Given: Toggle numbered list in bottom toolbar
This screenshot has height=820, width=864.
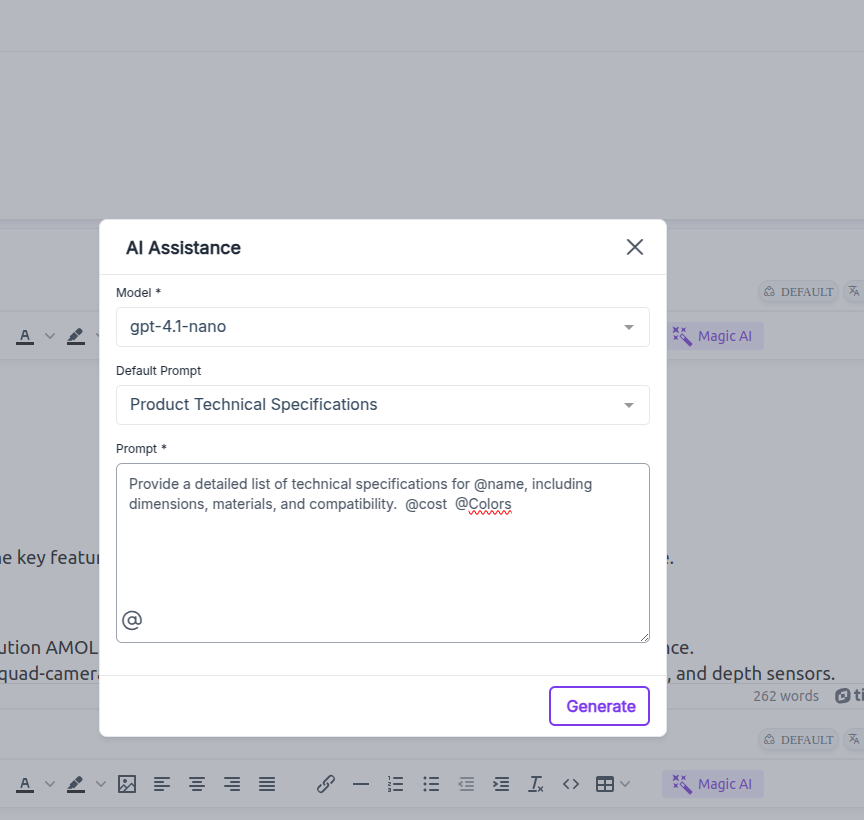Looking at the screenshot, I should (x=396, y=784).
